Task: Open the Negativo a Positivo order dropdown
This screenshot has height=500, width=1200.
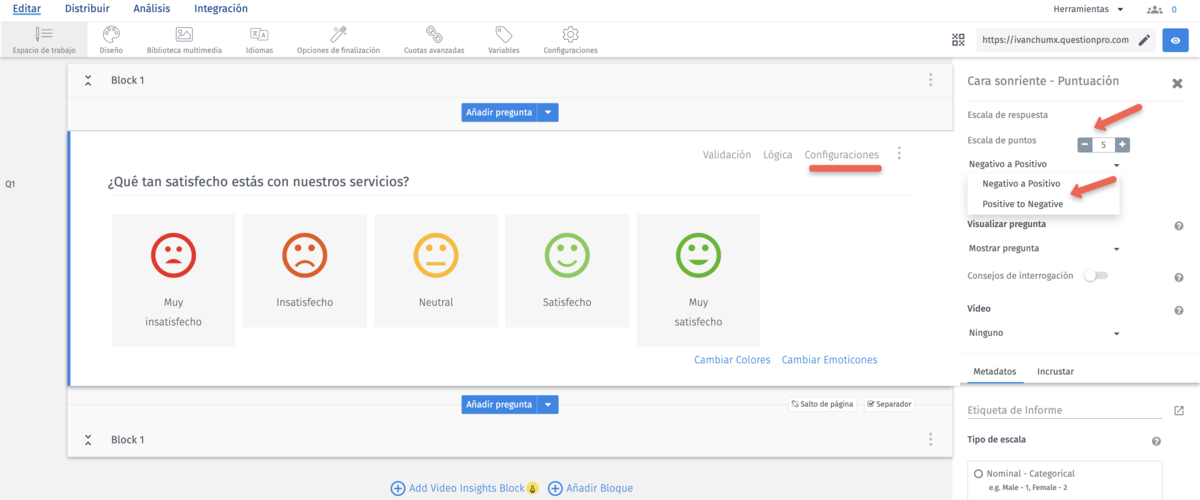Action: pos(1043,163)
